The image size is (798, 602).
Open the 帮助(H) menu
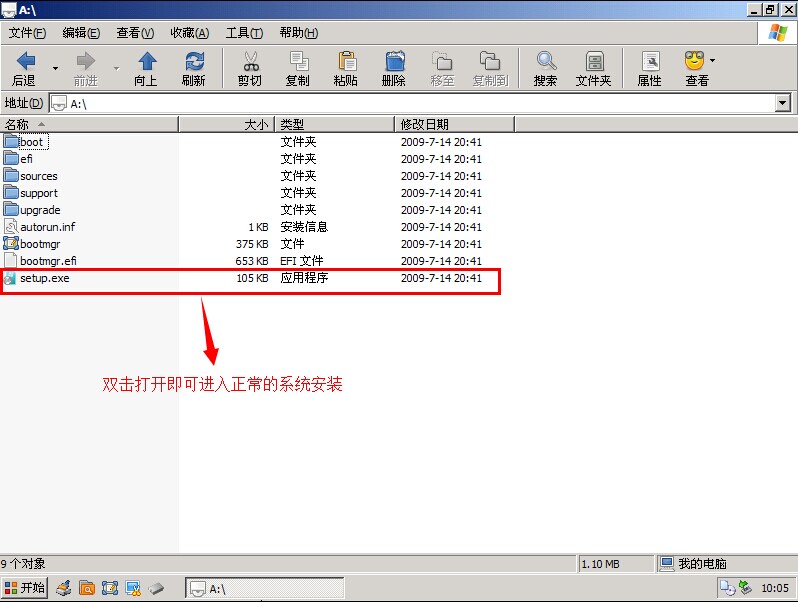pos(299,33)
